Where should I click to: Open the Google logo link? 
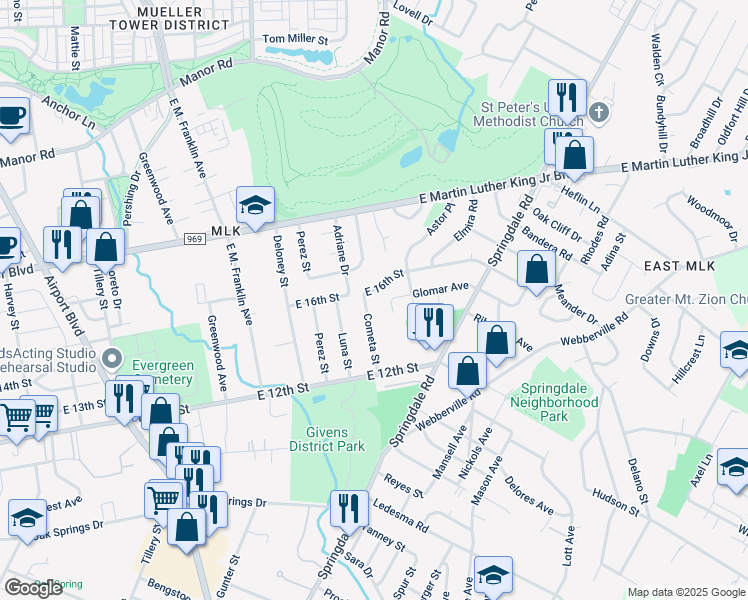point(33,588)
